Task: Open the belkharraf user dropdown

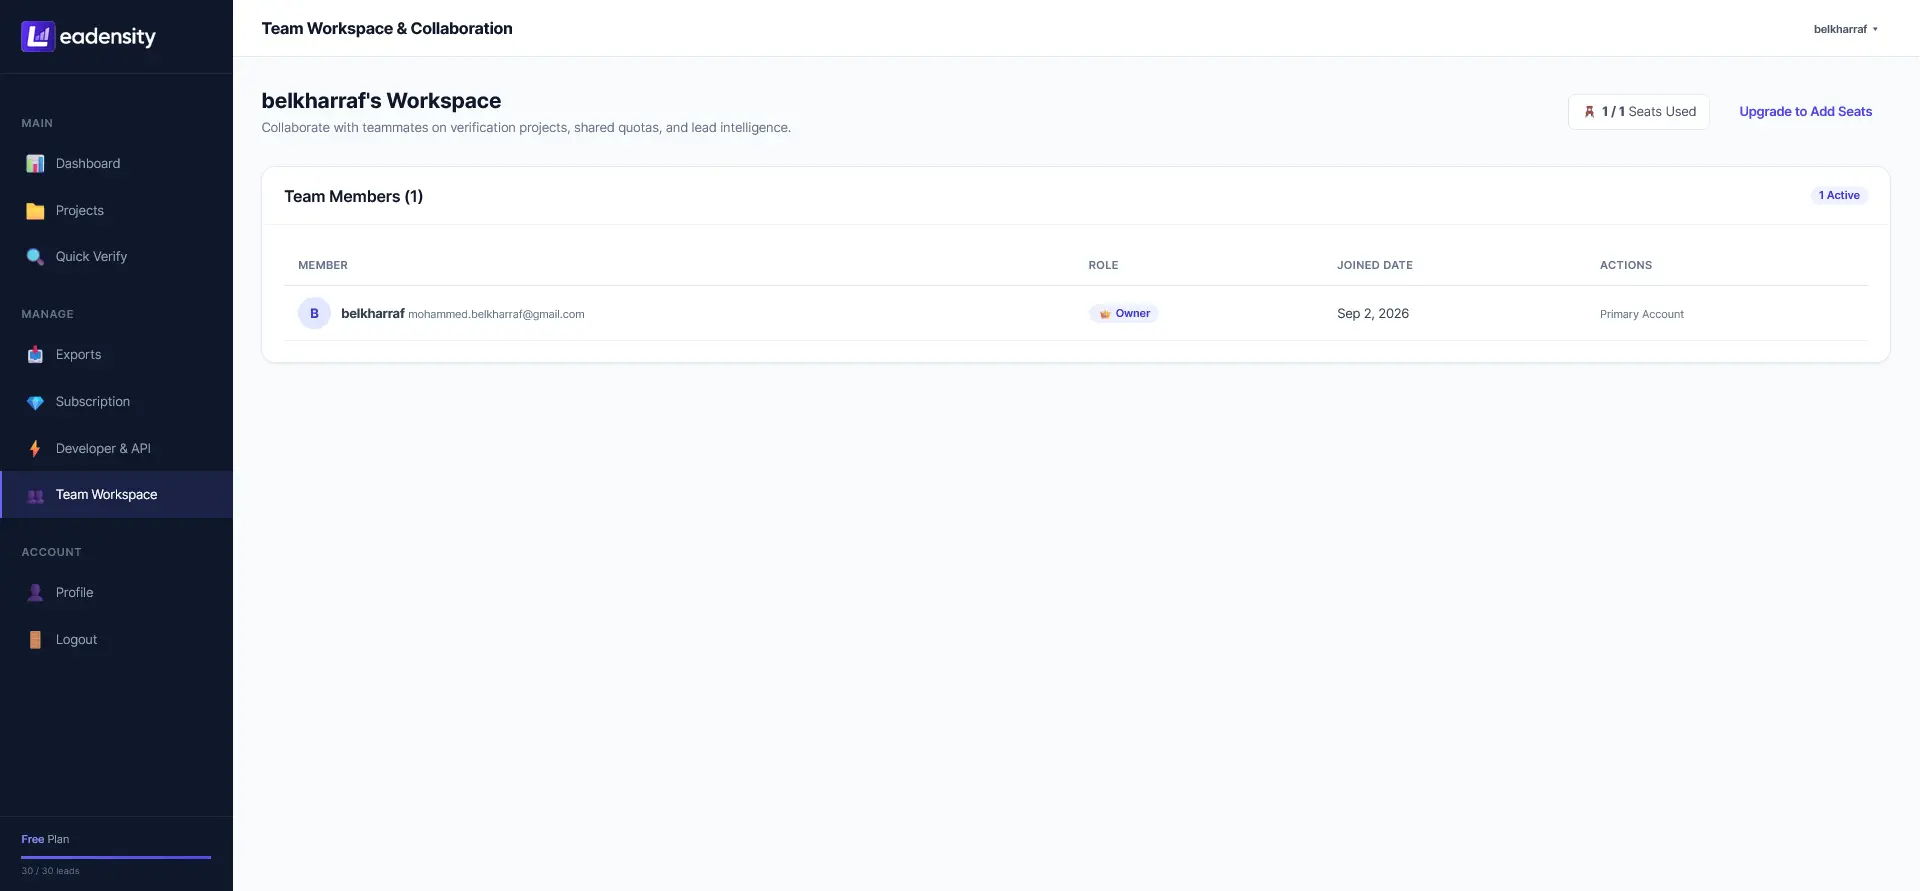Action: pyautogui.click(x=1846, y=29)
